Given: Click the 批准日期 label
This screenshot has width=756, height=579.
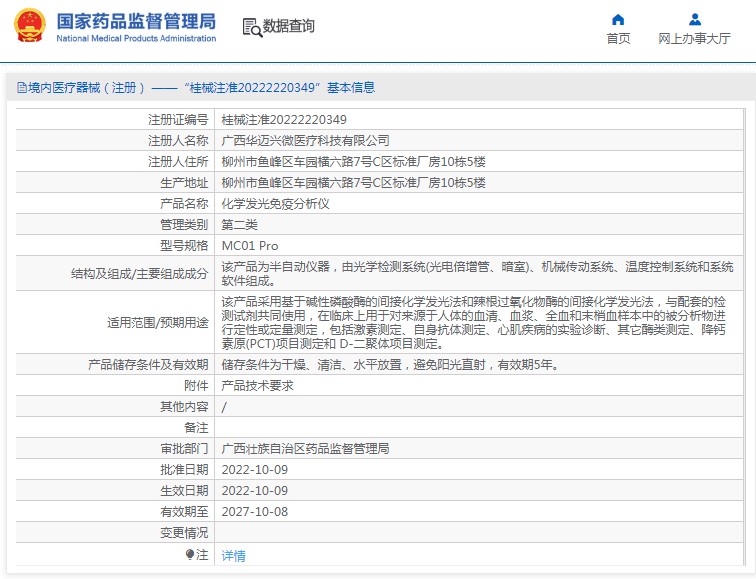Looking at the screenshot, I should coord(184,470).
